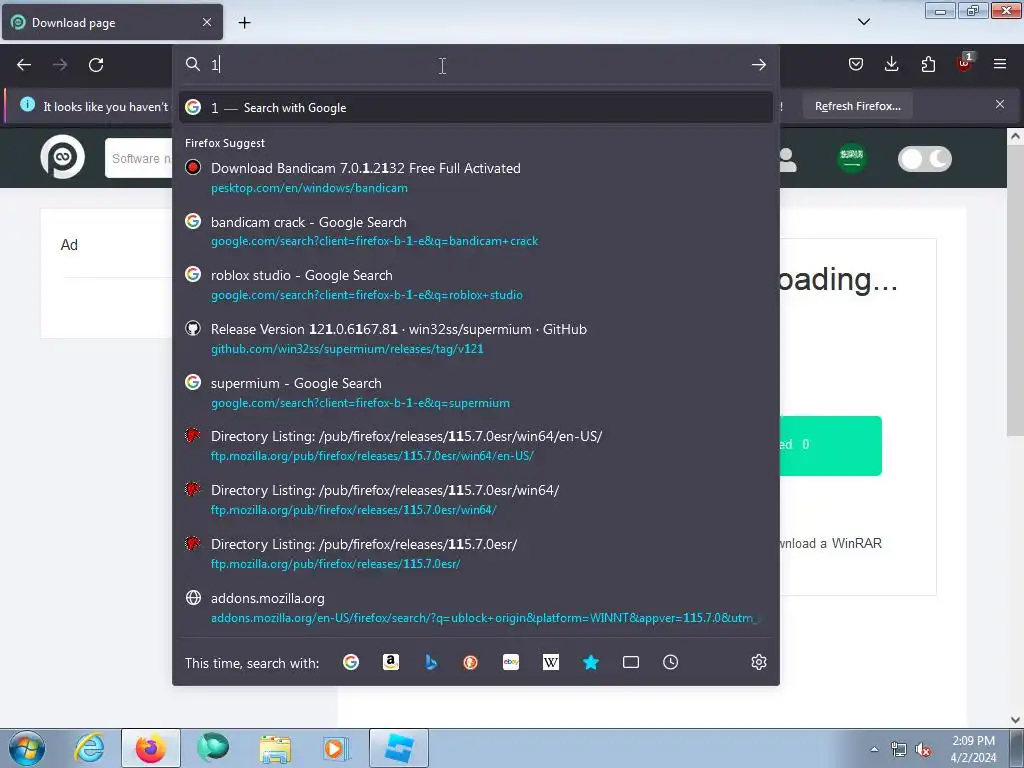Switch to Firefox in the taskbar
Viewport: 1024px width, 768px height.
point(150,748)
